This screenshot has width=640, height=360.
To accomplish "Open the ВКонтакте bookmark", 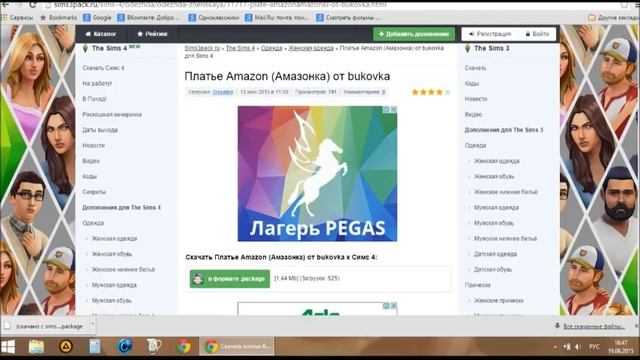I will click(x=149, y=18).
